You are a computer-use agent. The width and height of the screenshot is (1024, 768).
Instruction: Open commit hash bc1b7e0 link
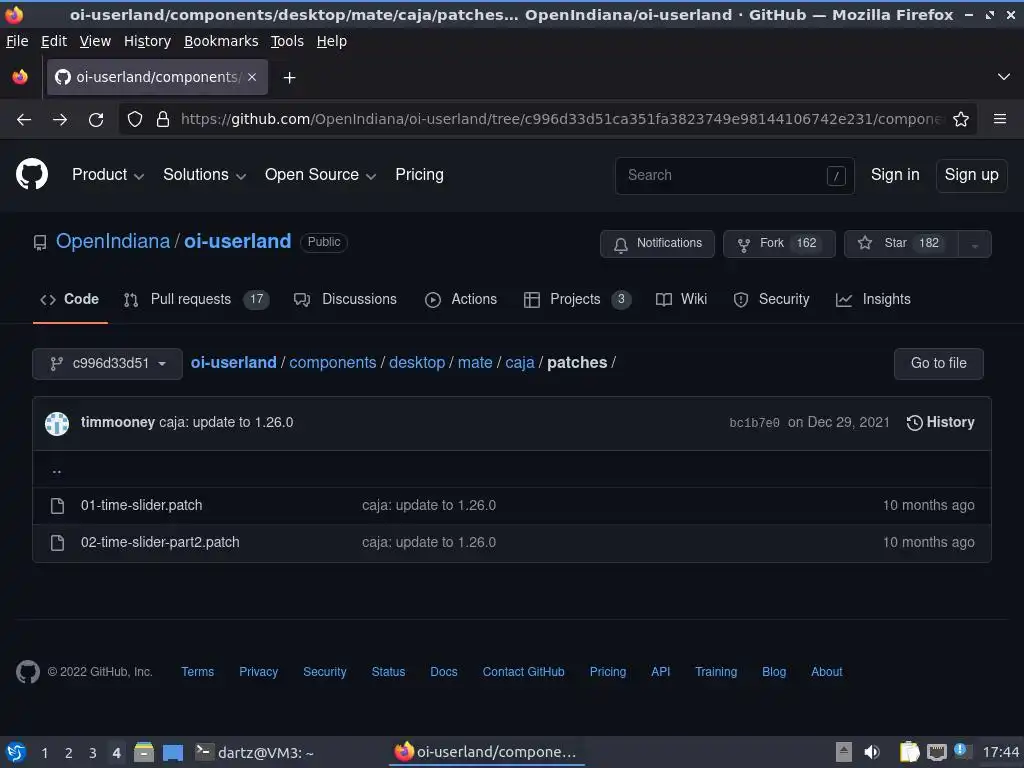pos(754,423)
